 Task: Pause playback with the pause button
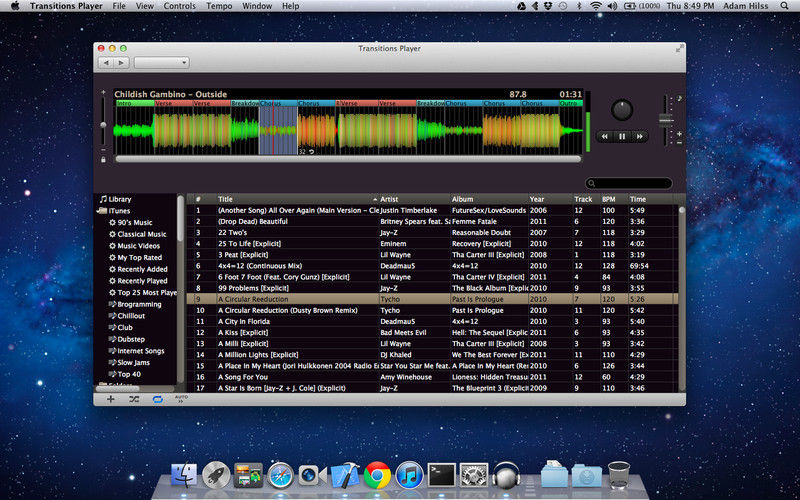622,136
